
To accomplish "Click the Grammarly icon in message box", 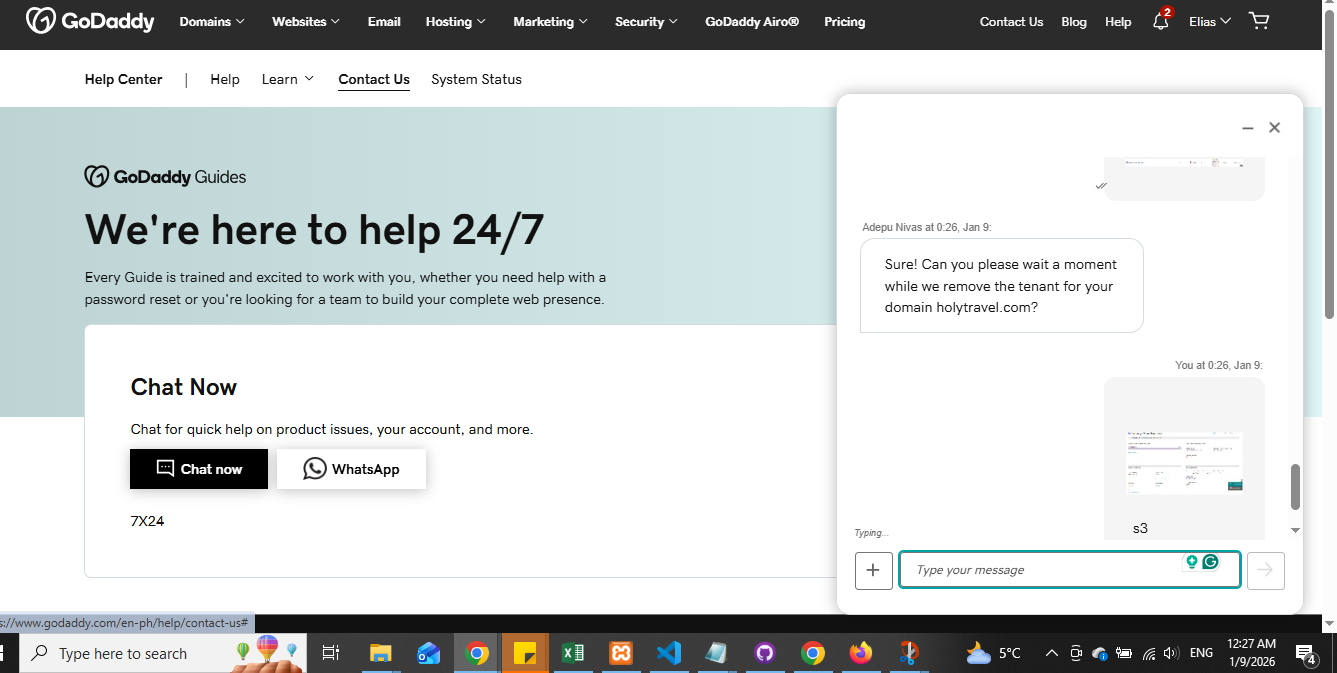I will point(1211,562).
